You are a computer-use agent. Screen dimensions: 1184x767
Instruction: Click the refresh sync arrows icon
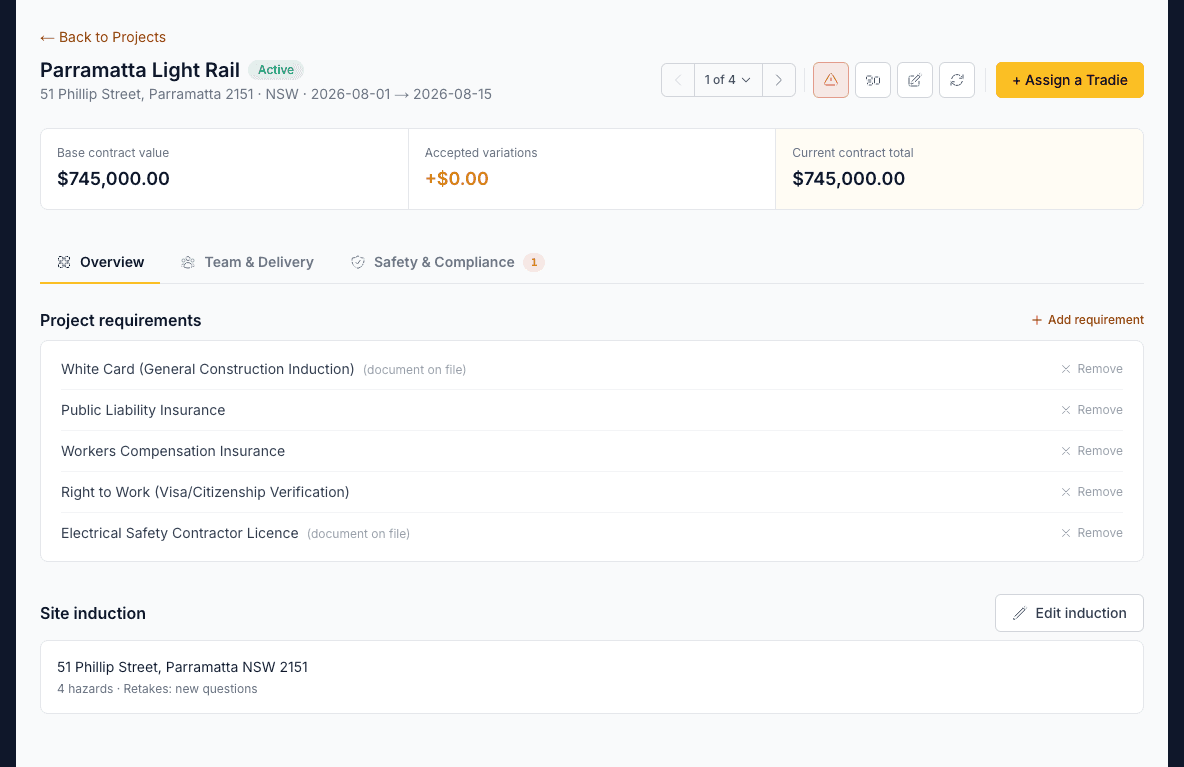pos(957,80)
